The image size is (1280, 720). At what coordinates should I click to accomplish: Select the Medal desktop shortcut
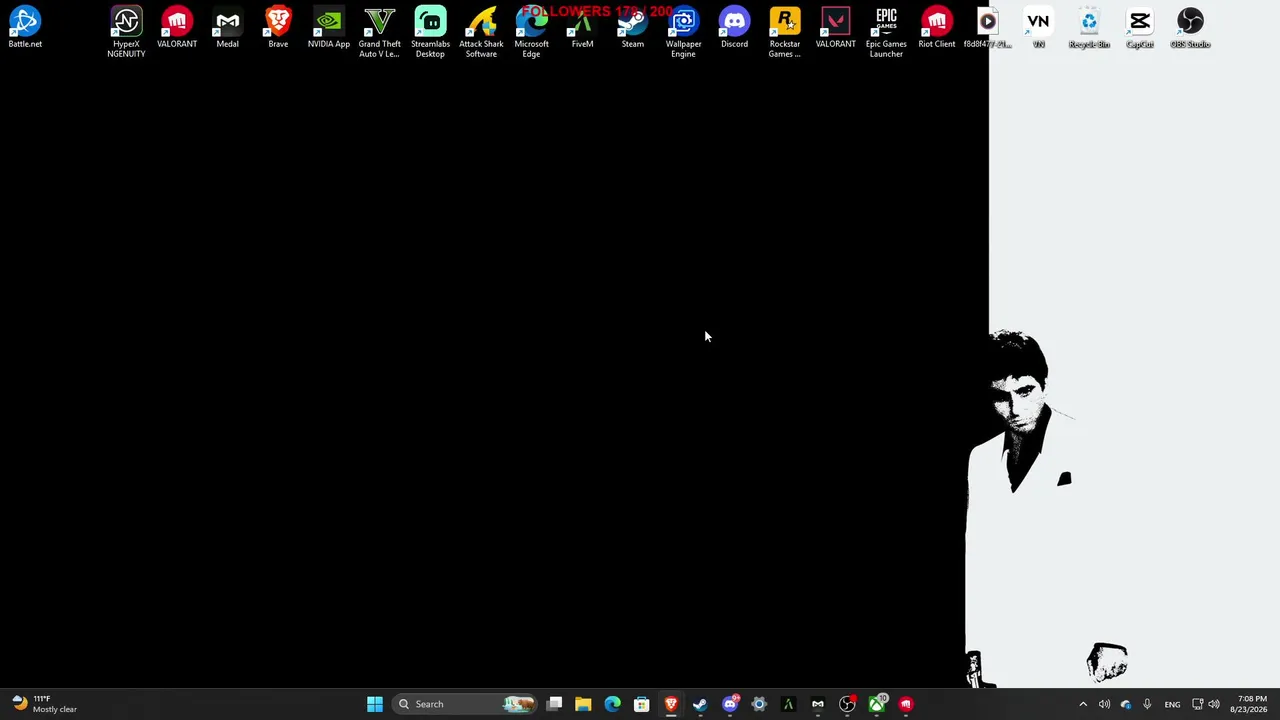coord(228,28)
